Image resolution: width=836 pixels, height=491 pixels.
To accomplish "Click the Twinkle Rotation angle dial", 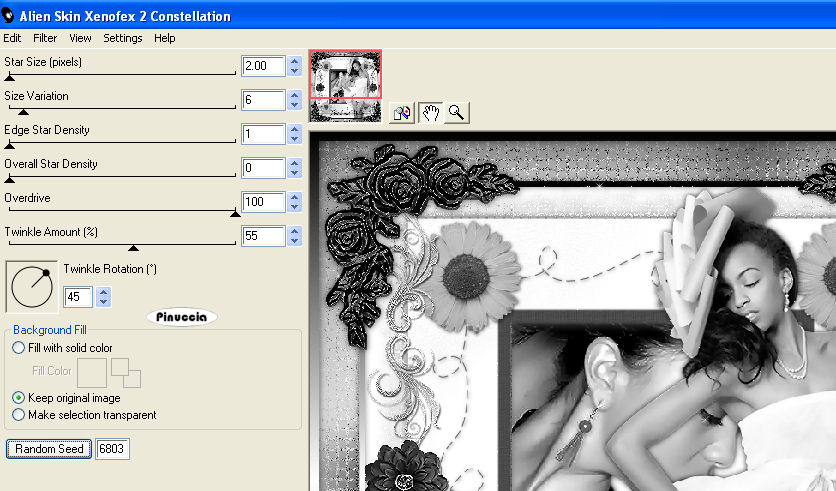I will click(x=31, y=287).
